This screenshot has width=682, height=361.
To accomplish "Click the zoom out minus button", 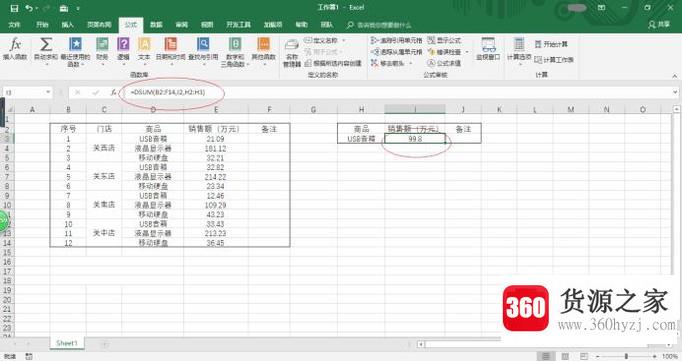I will pyautogui.click(x=598, y=356).
